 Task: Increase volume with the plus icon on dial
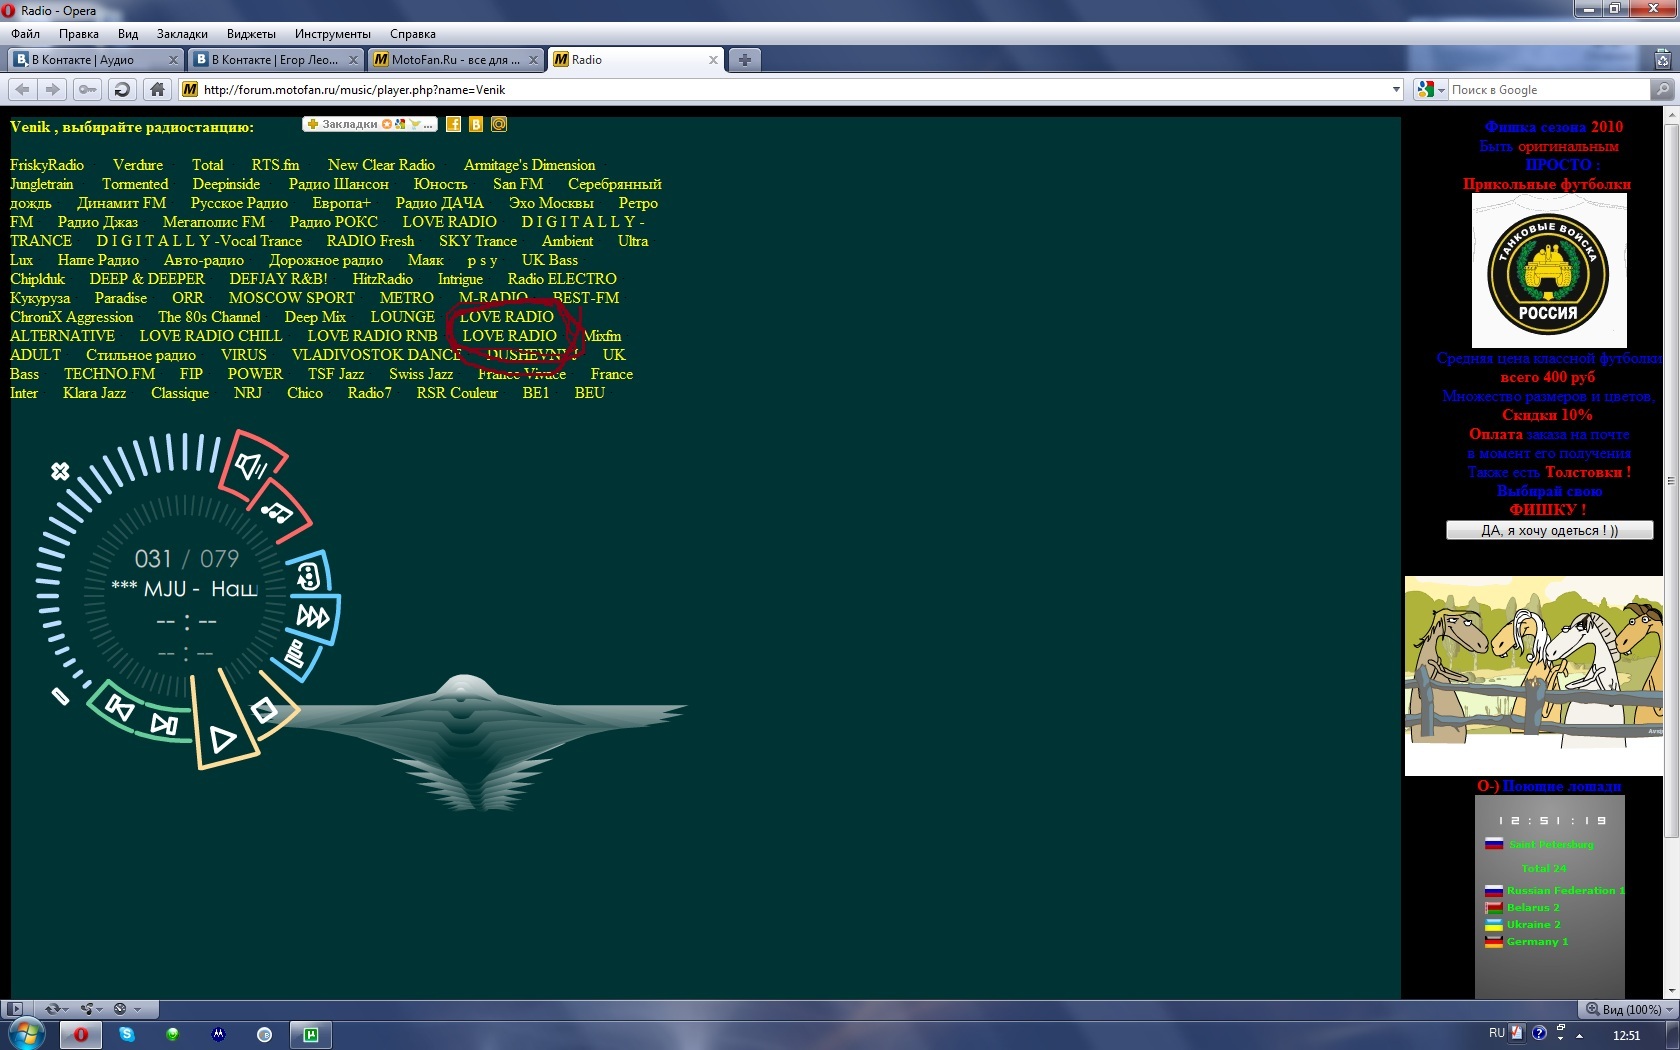click(x=60, y=471)
